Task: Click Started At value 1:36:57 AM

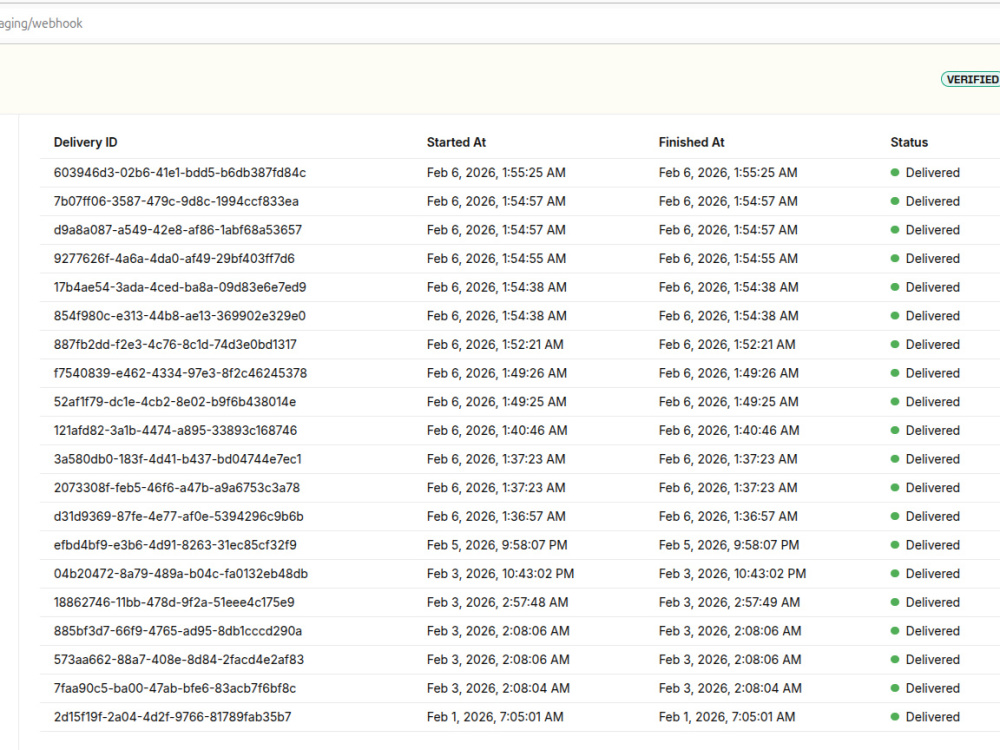Action: coord(496,517)
